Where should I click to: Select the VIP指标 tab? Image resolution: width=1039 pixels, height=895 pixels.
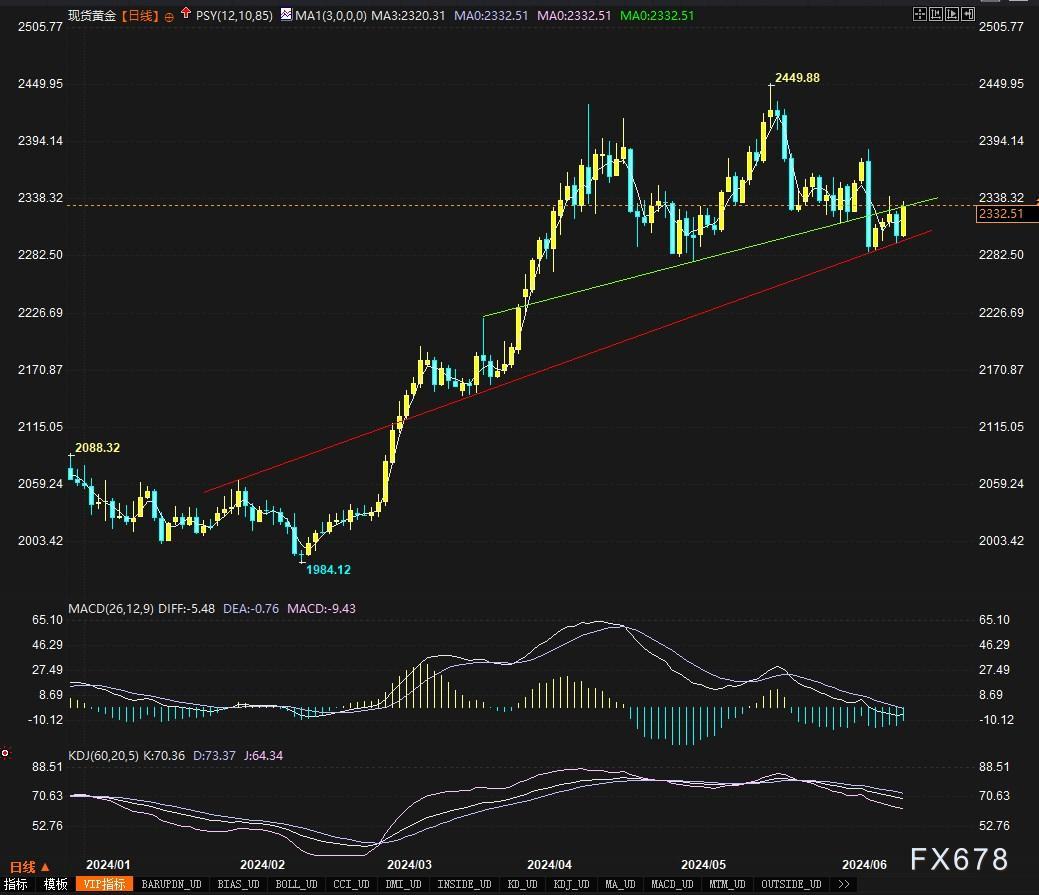103,884
